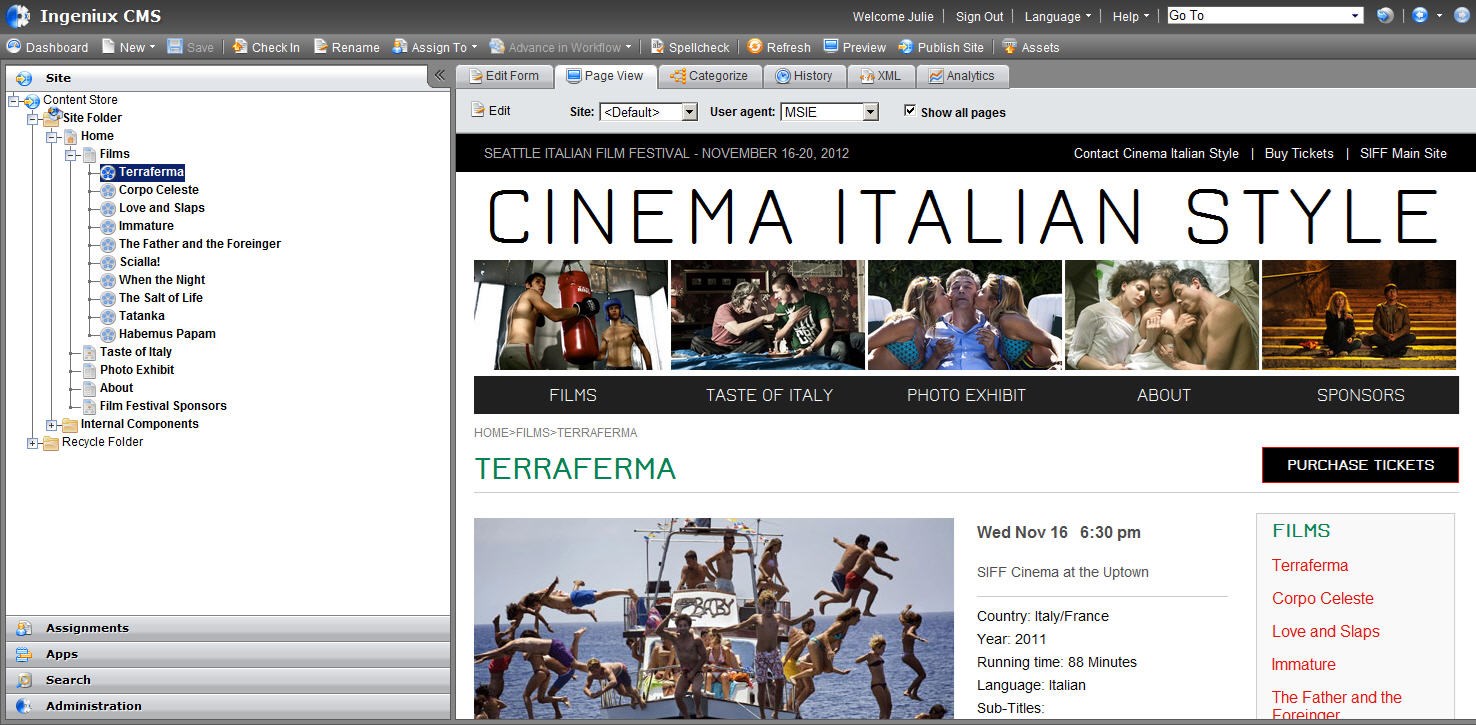The image size is (1476, 725).
Task: Click the boxing scene banner thumbnail
Action: coord(571,315)
